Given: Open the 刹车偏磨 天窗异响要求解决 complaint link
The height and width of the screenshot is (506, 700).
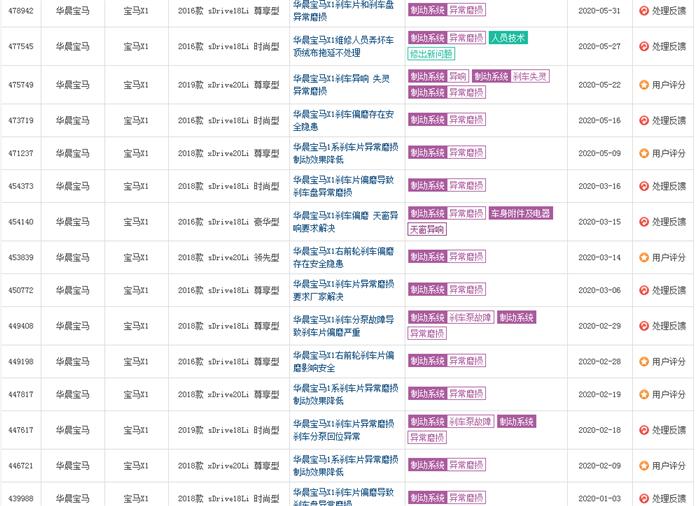Looking at the screenshot, I should tap(343, 221).
